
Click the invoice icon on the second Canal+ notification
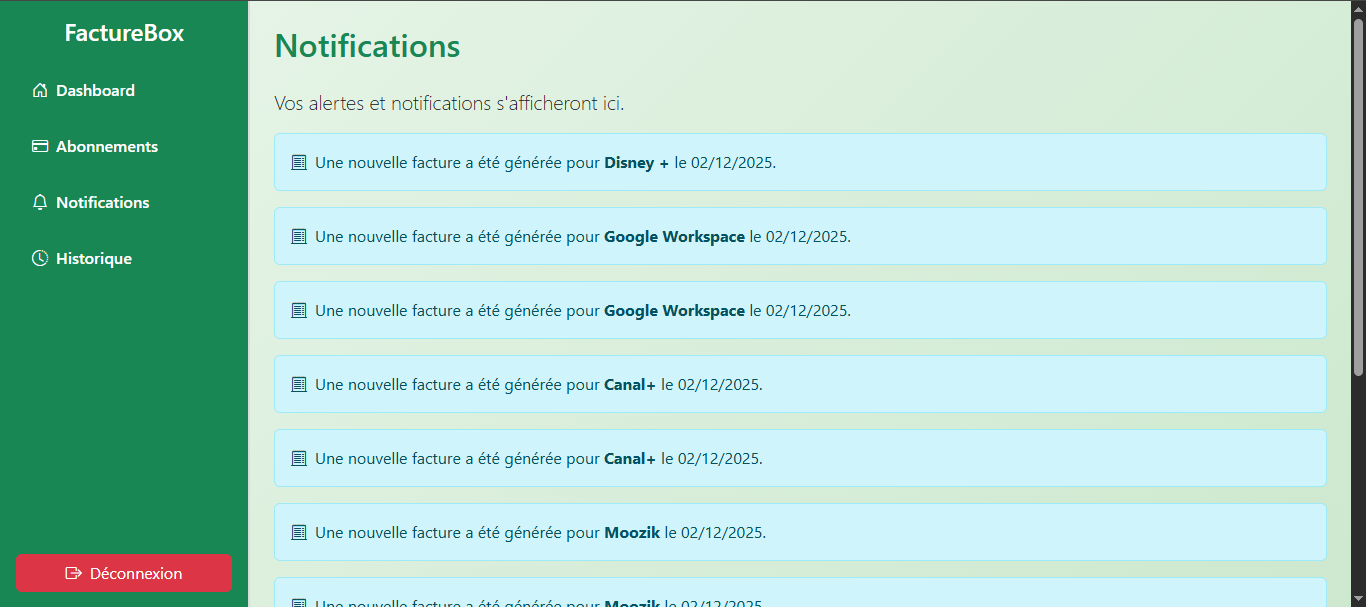click(x=299, y=459)
